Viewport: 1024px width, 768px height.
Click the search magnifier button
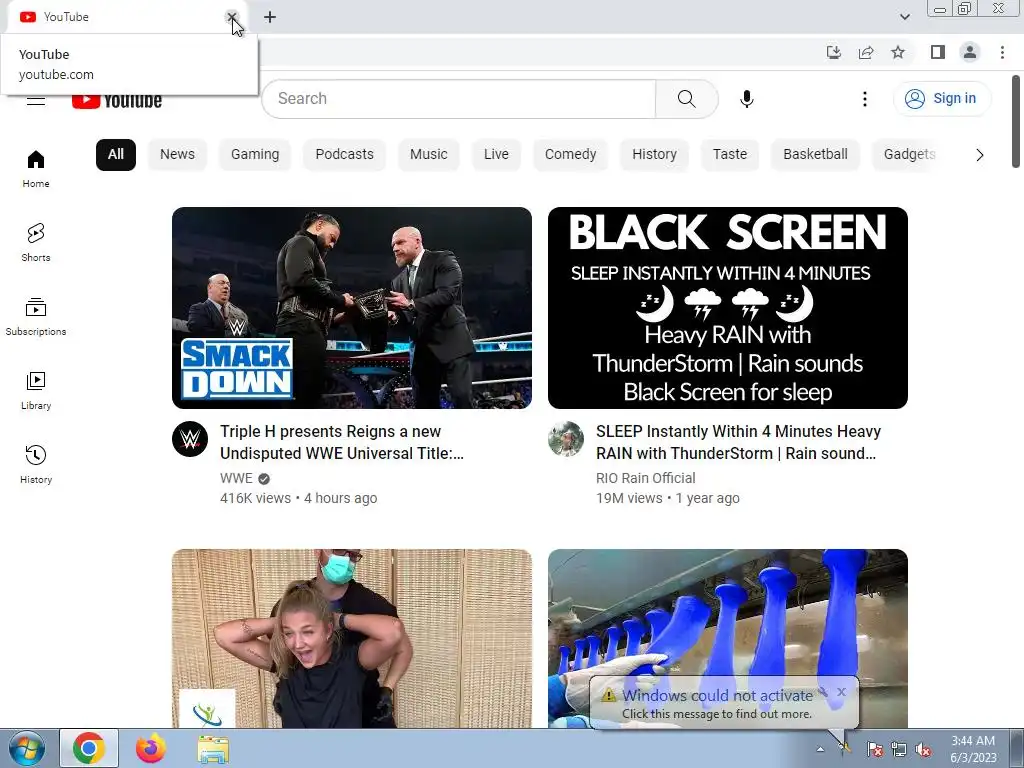point(686,99)
